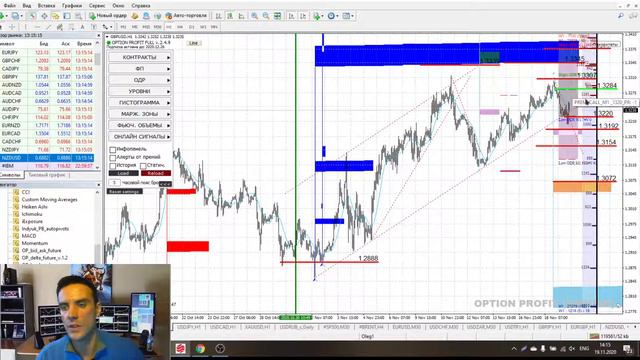
Task: Expand the ОДР panel menu
Action: (140, 80)
